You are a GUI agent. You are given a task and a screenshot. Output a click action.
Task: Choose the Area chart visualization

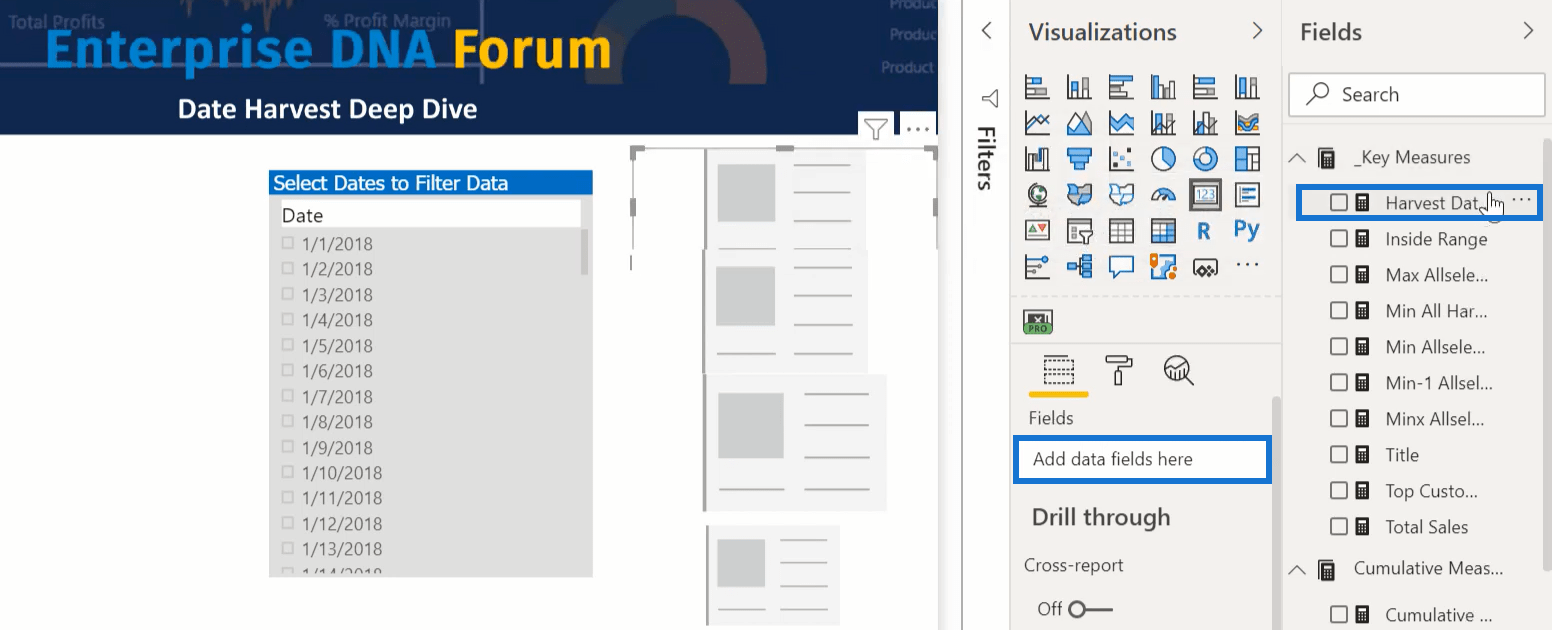coord(1079,123)
